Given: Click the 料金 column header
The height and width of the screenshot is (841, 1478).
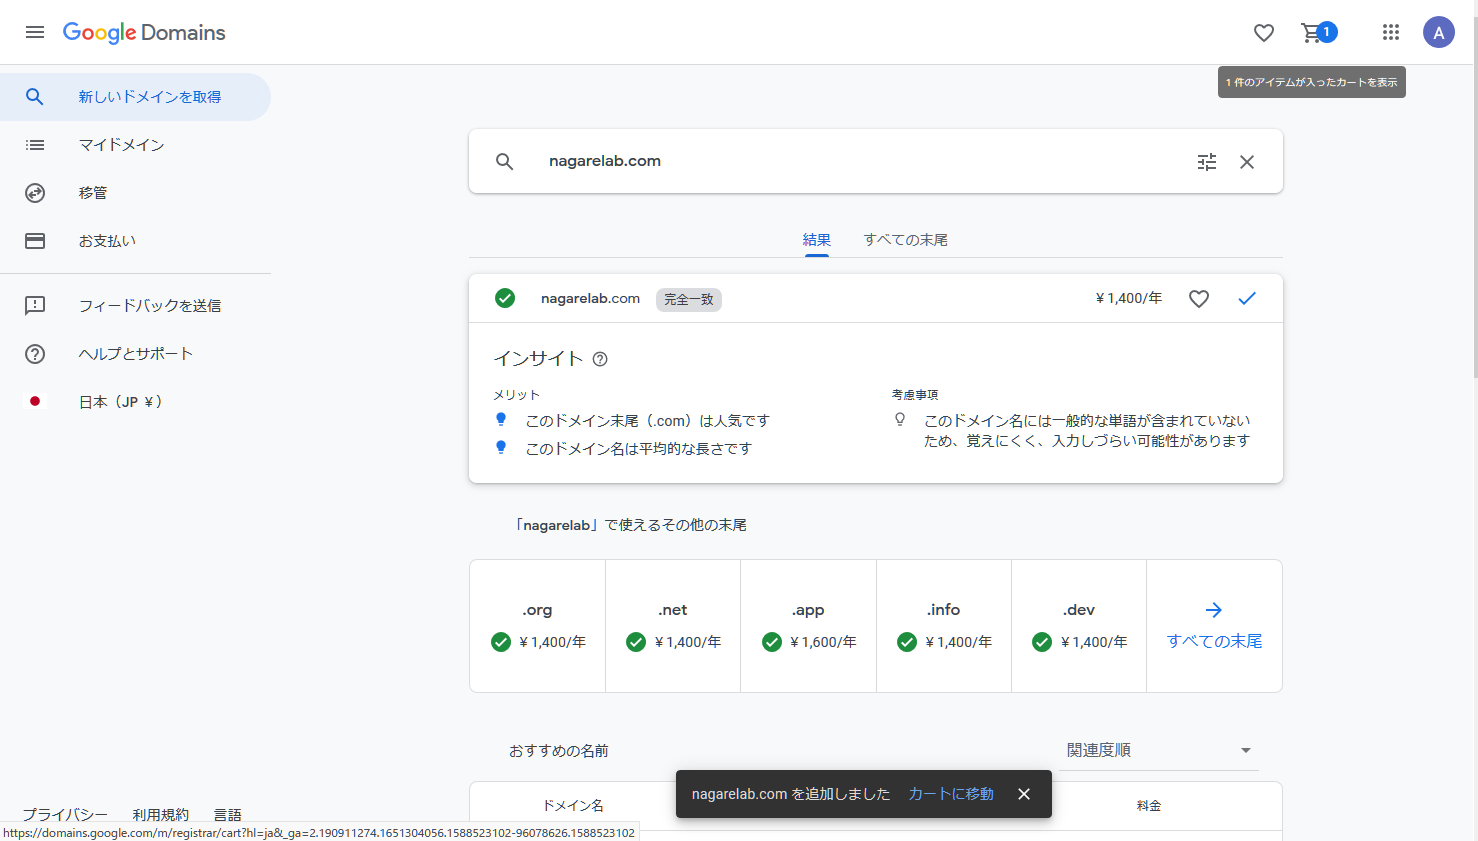Looking at the screenshot, I should point(1149,806).
